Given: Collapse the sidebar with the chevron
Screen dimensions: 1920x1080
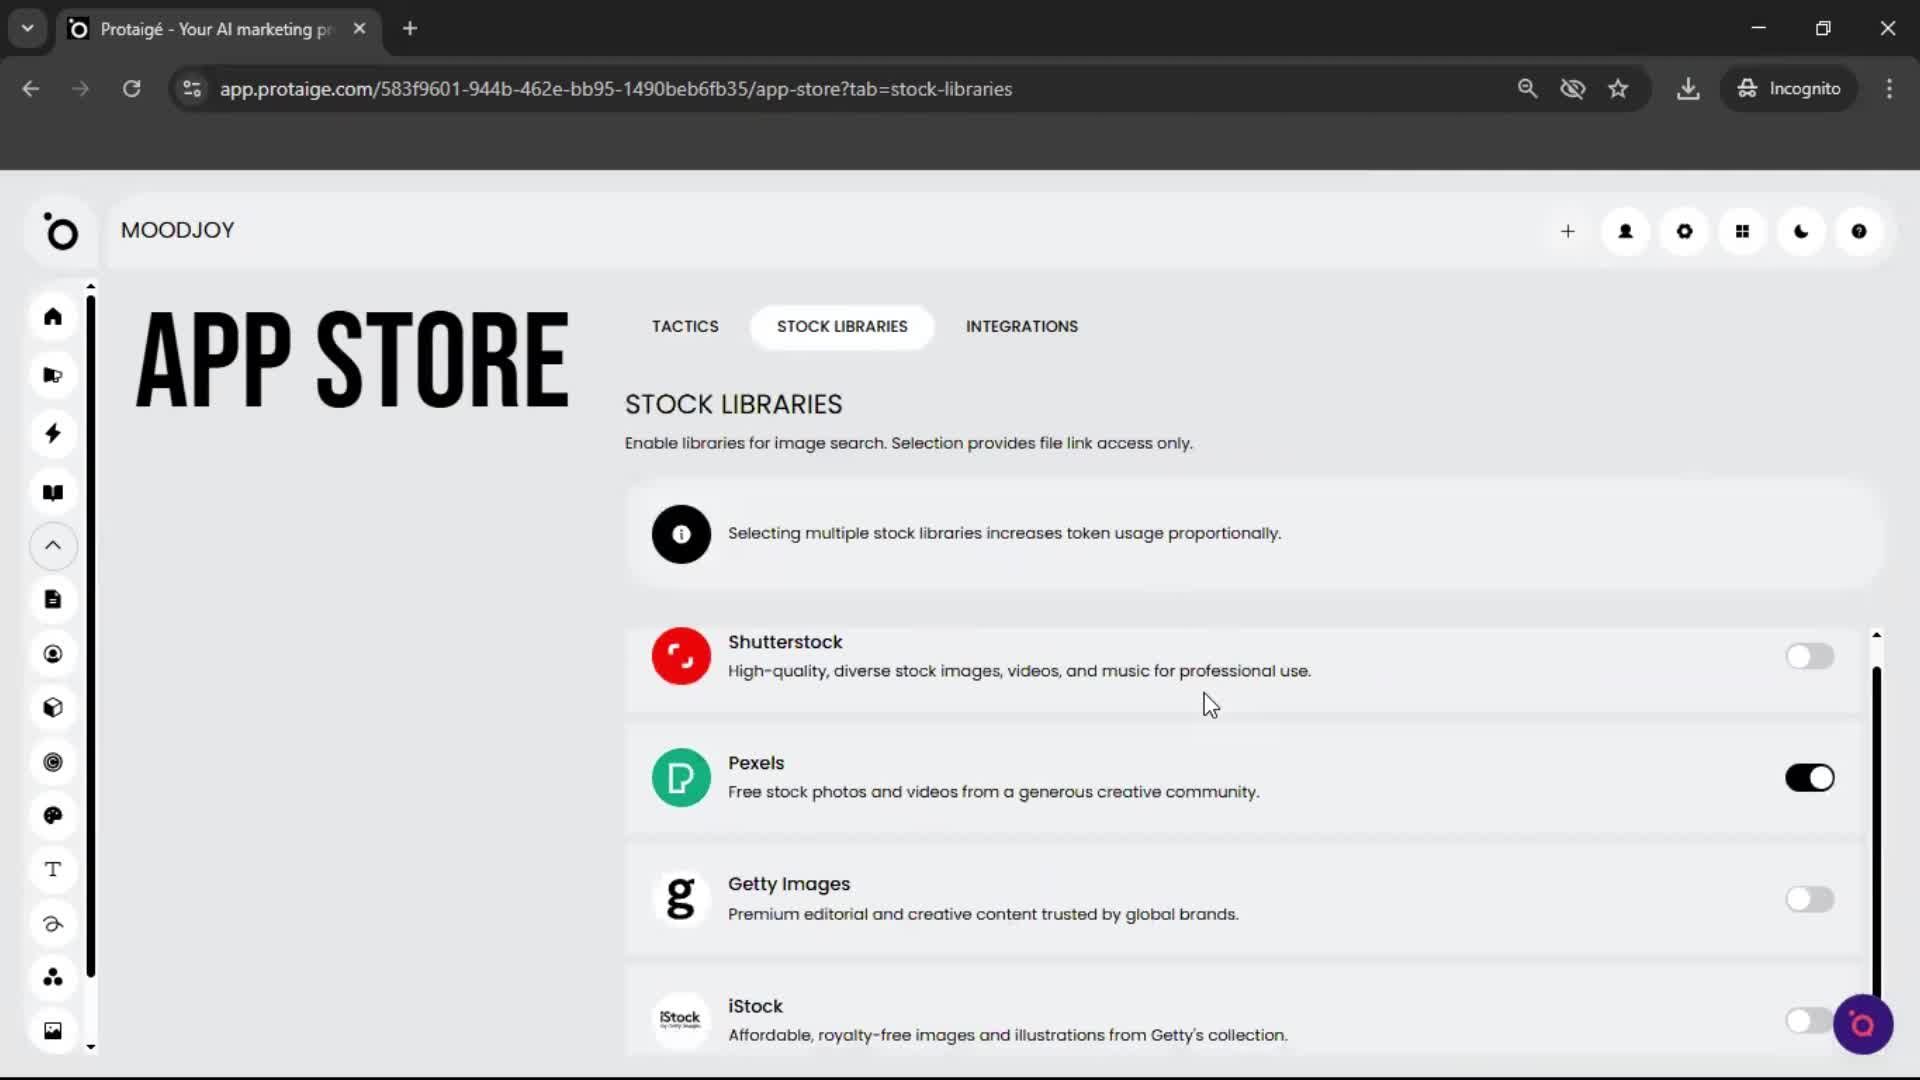Looking at the screenshot, I should tap(52, 546).
